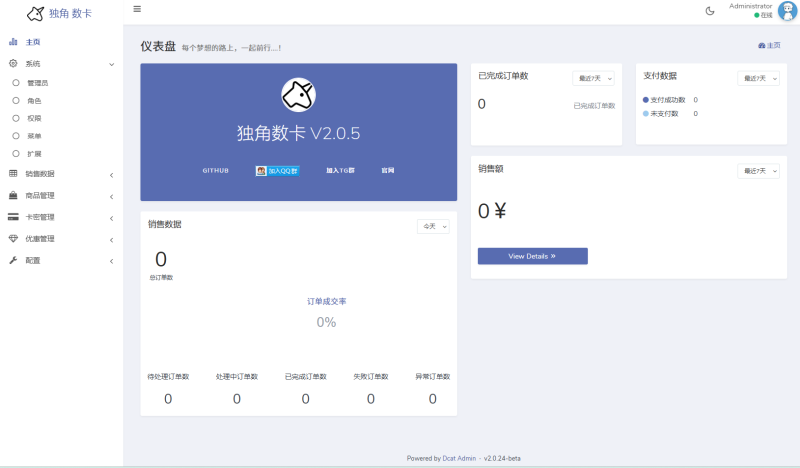Toggle the 支付成功数 legend dot
The height and width of the screenshot is (468, 800).
tap(645, 100)
